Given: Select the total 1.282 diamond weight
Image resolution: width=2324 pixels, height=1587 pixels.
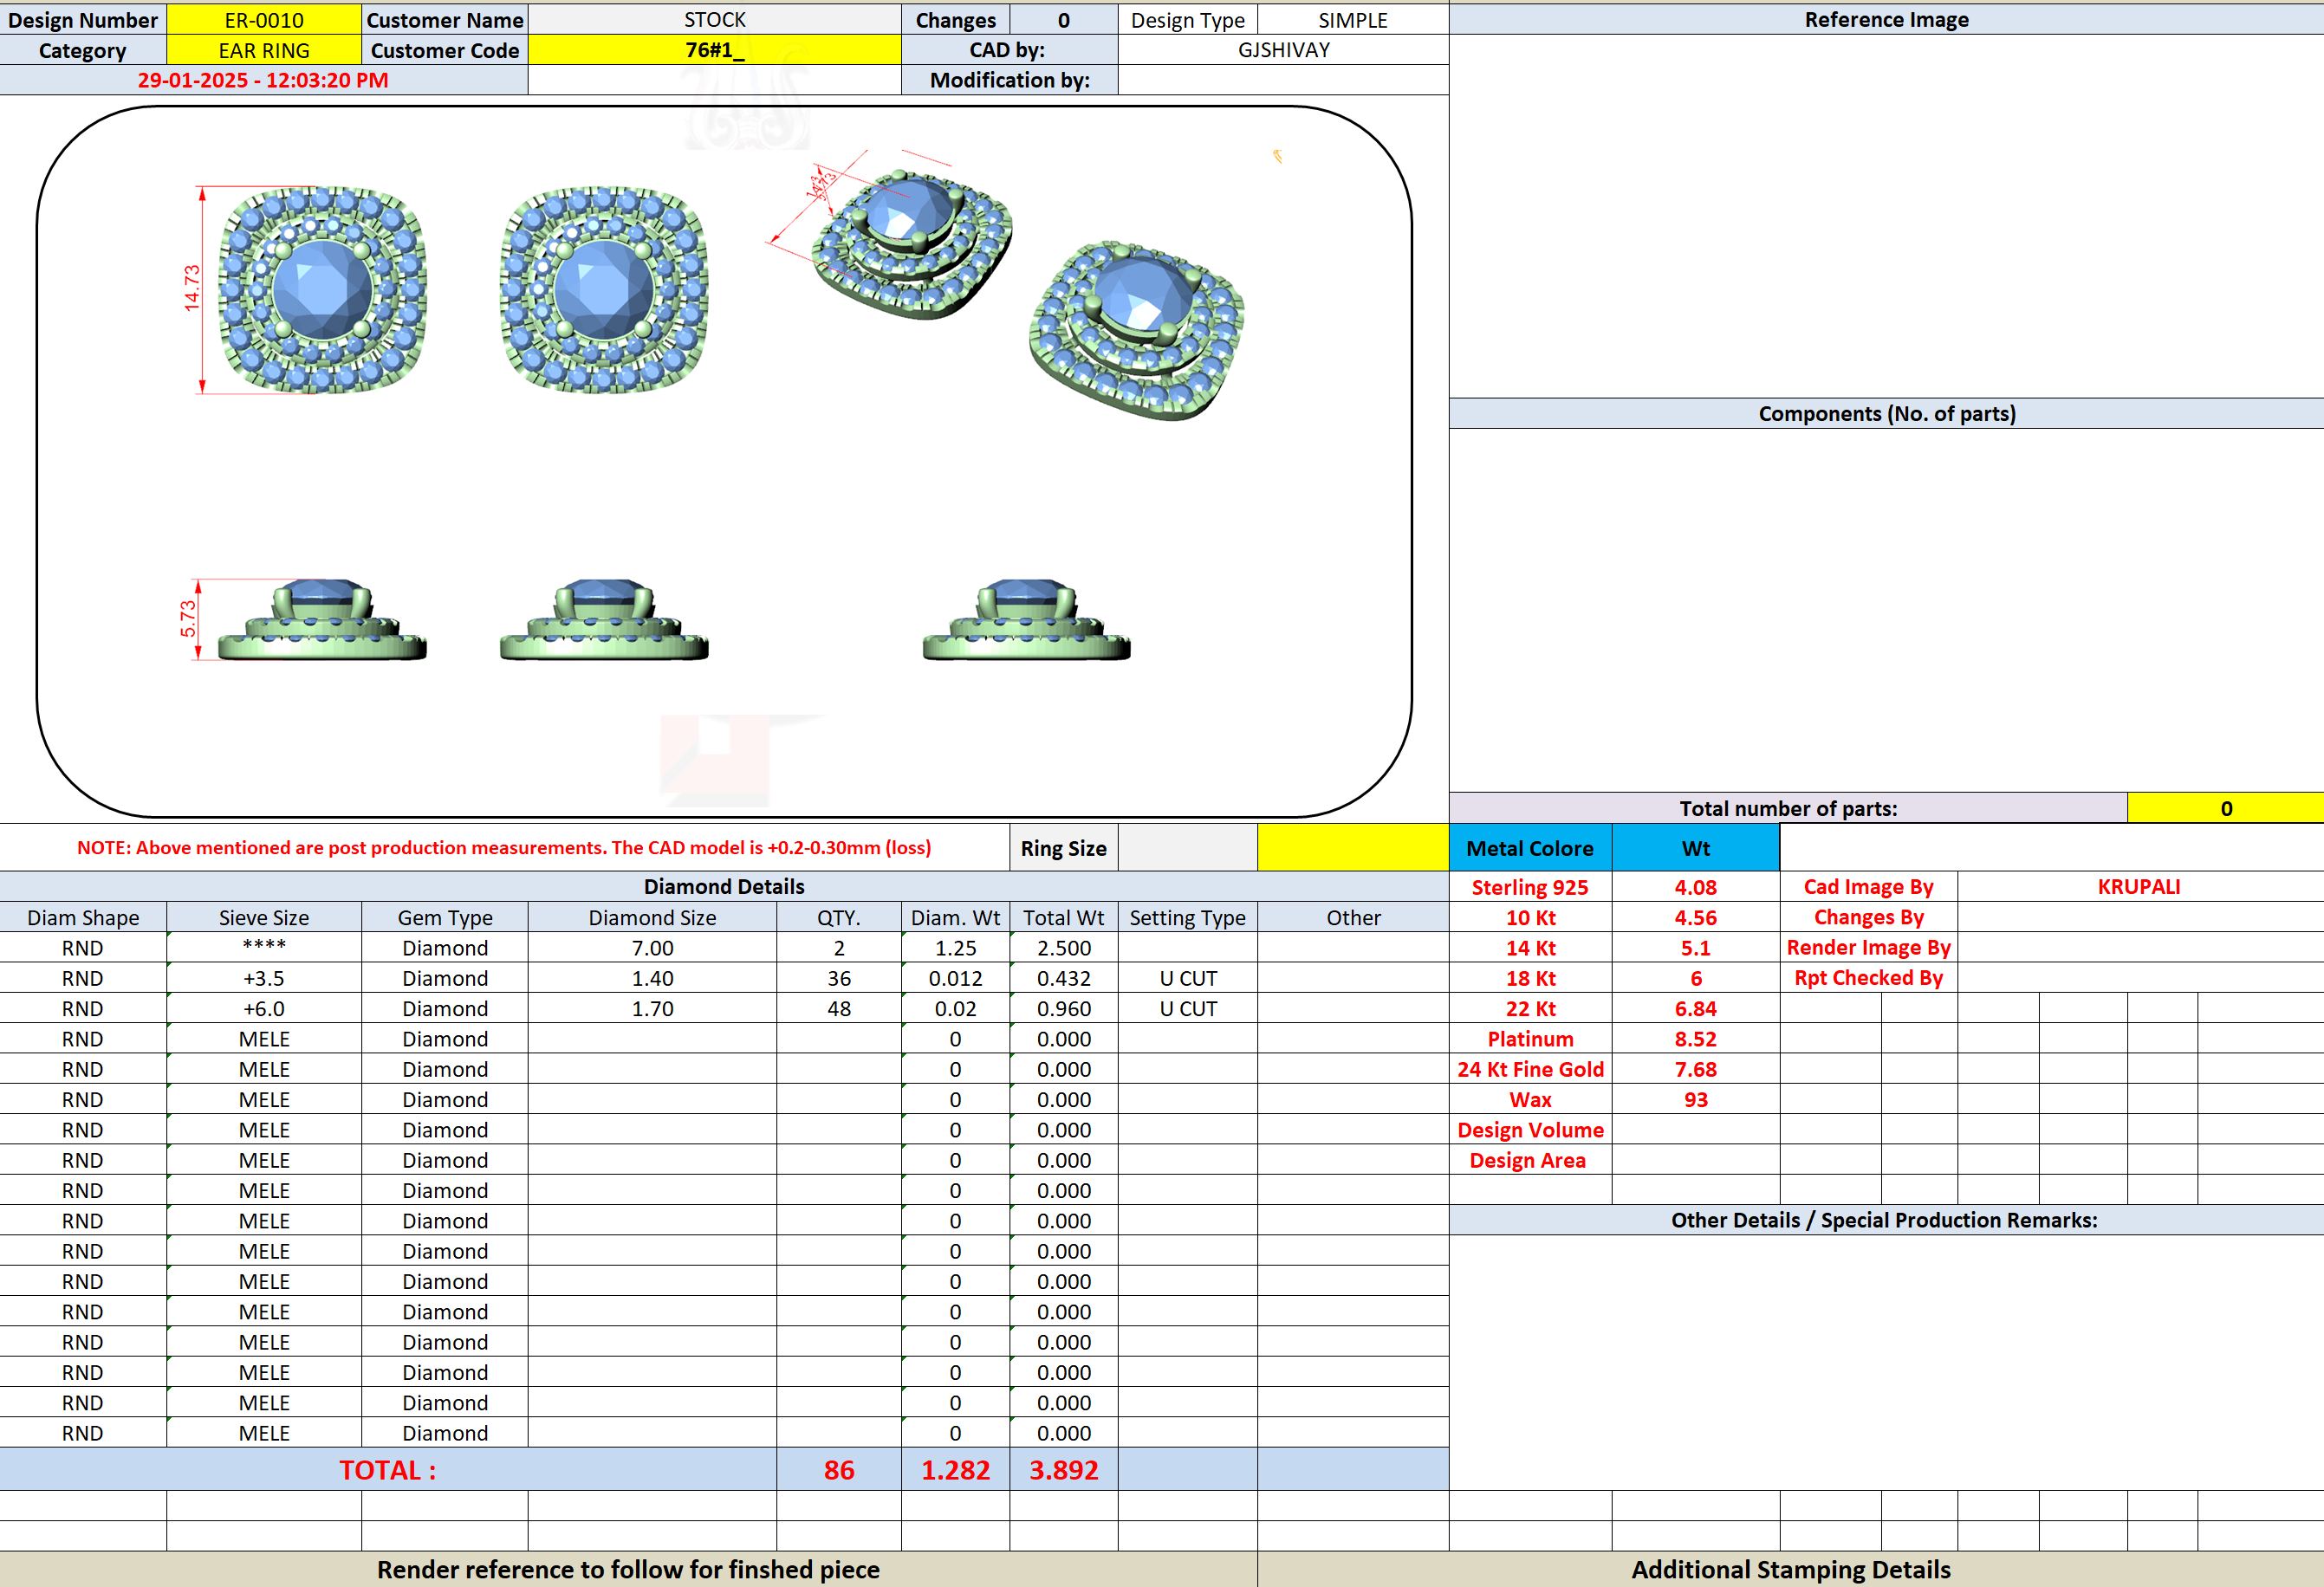Looking at the screenshot, I should (x=955, y=1469).
